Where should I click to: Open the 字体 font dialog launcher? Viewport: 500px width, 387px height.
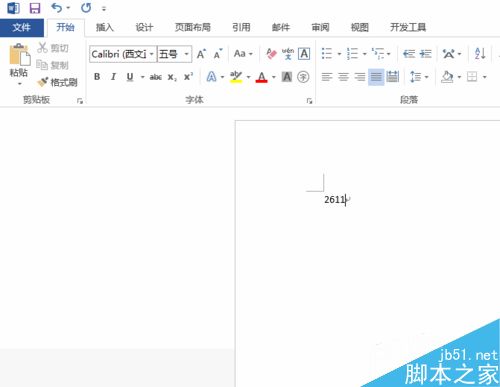click(x=309, y=101)
